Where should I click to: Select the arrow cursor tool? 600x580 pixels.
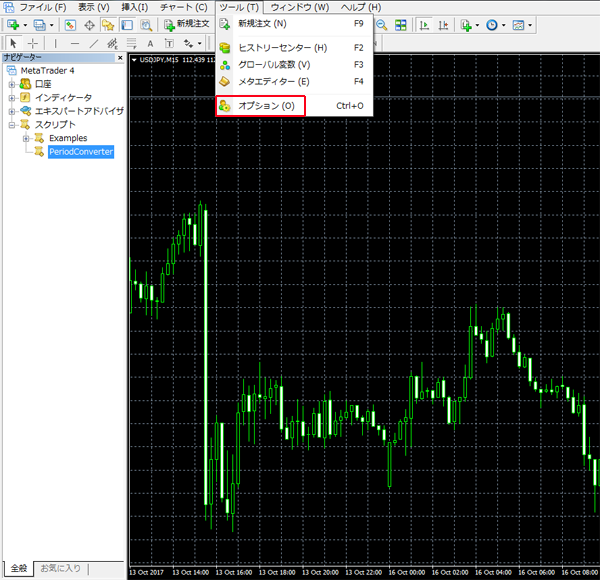(x=13, y=44)
